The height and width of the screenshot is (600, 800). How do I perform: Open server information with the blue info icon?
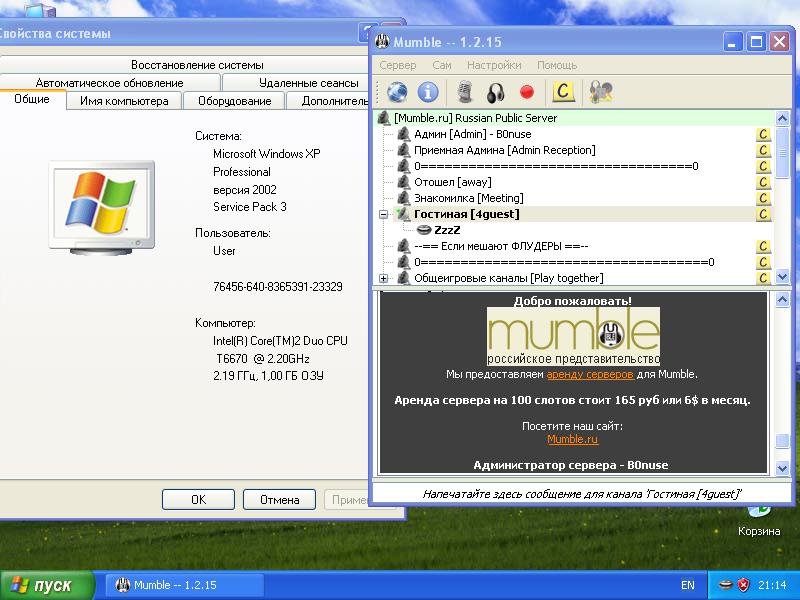click(x=428, y=93)
